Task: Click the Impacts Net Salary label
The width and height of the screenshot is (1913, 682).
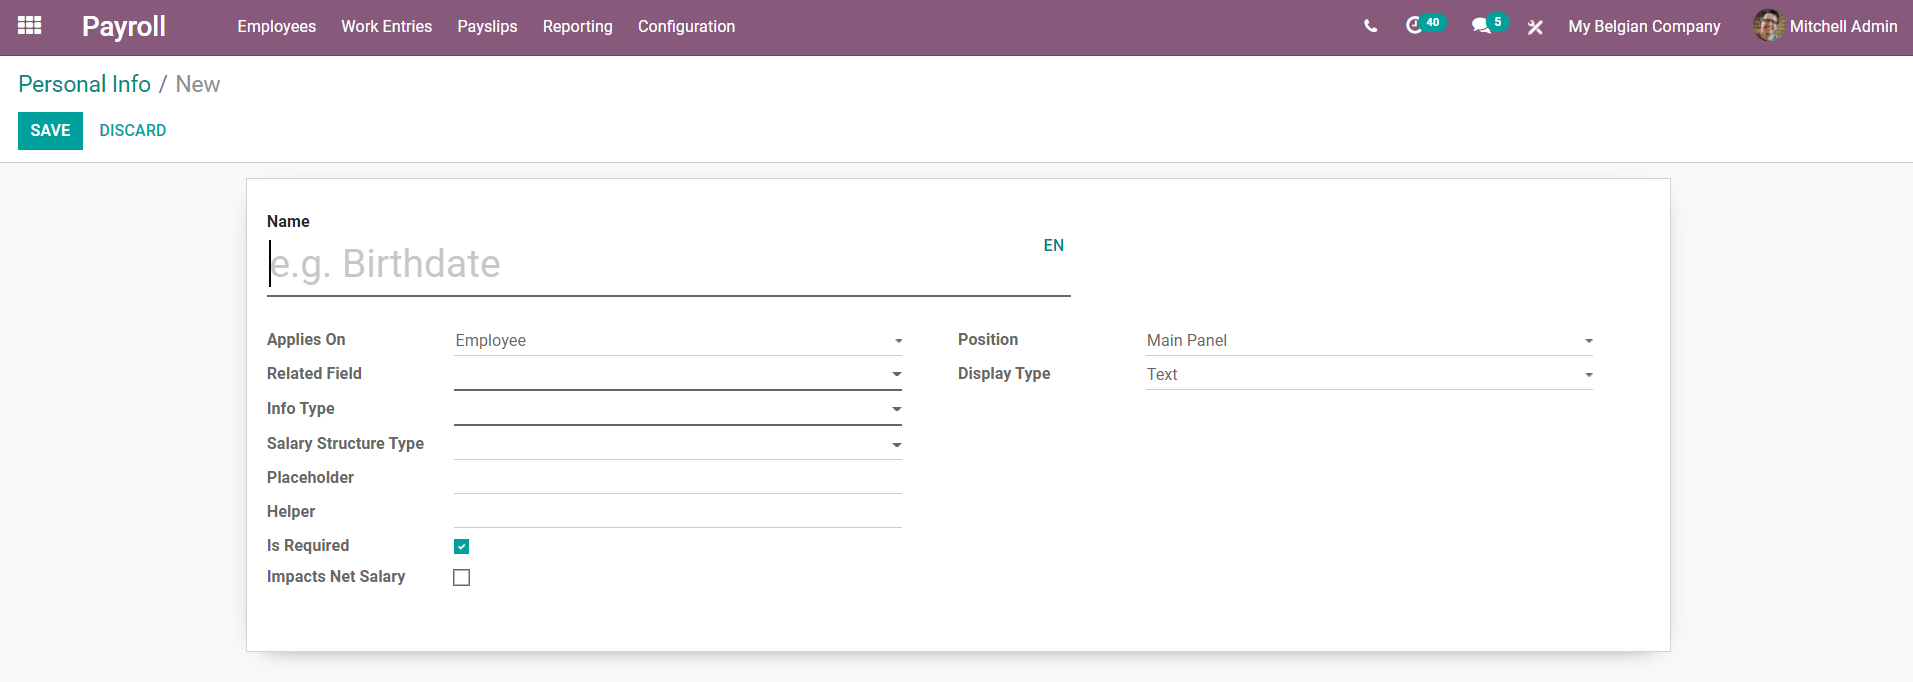Action: 336,577
